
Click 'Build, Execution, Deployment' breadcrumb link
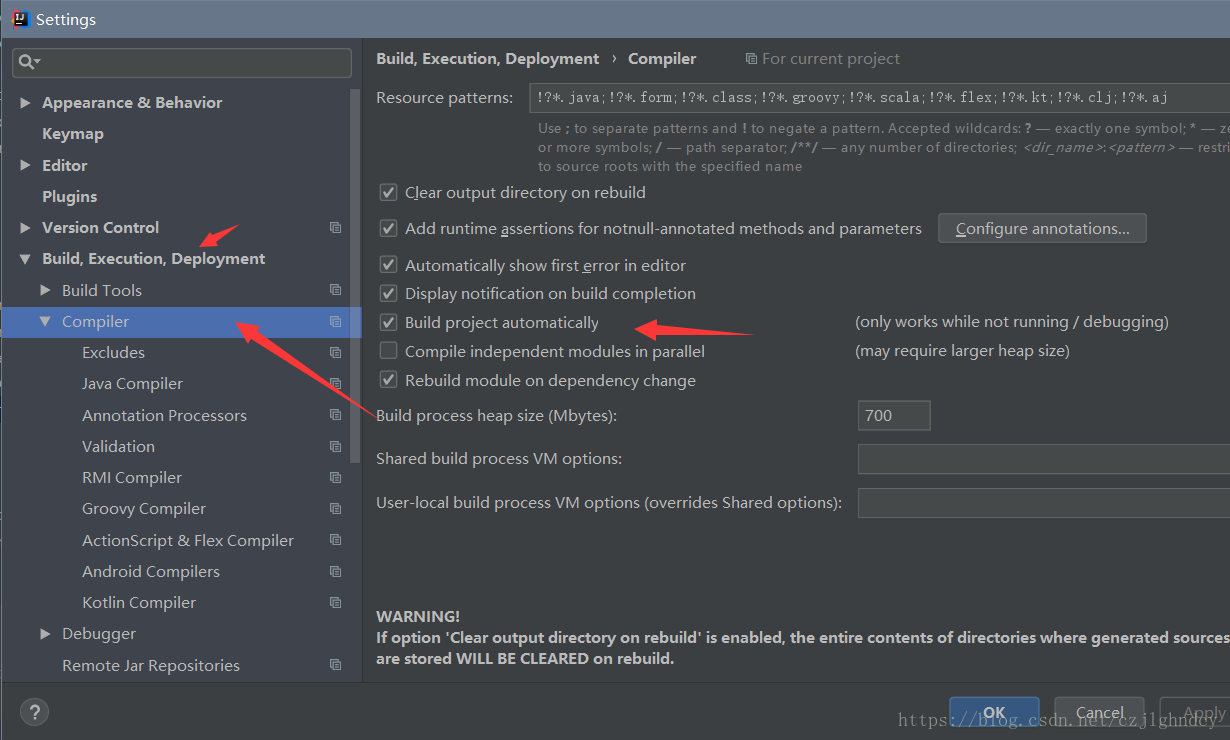(488, 59)
